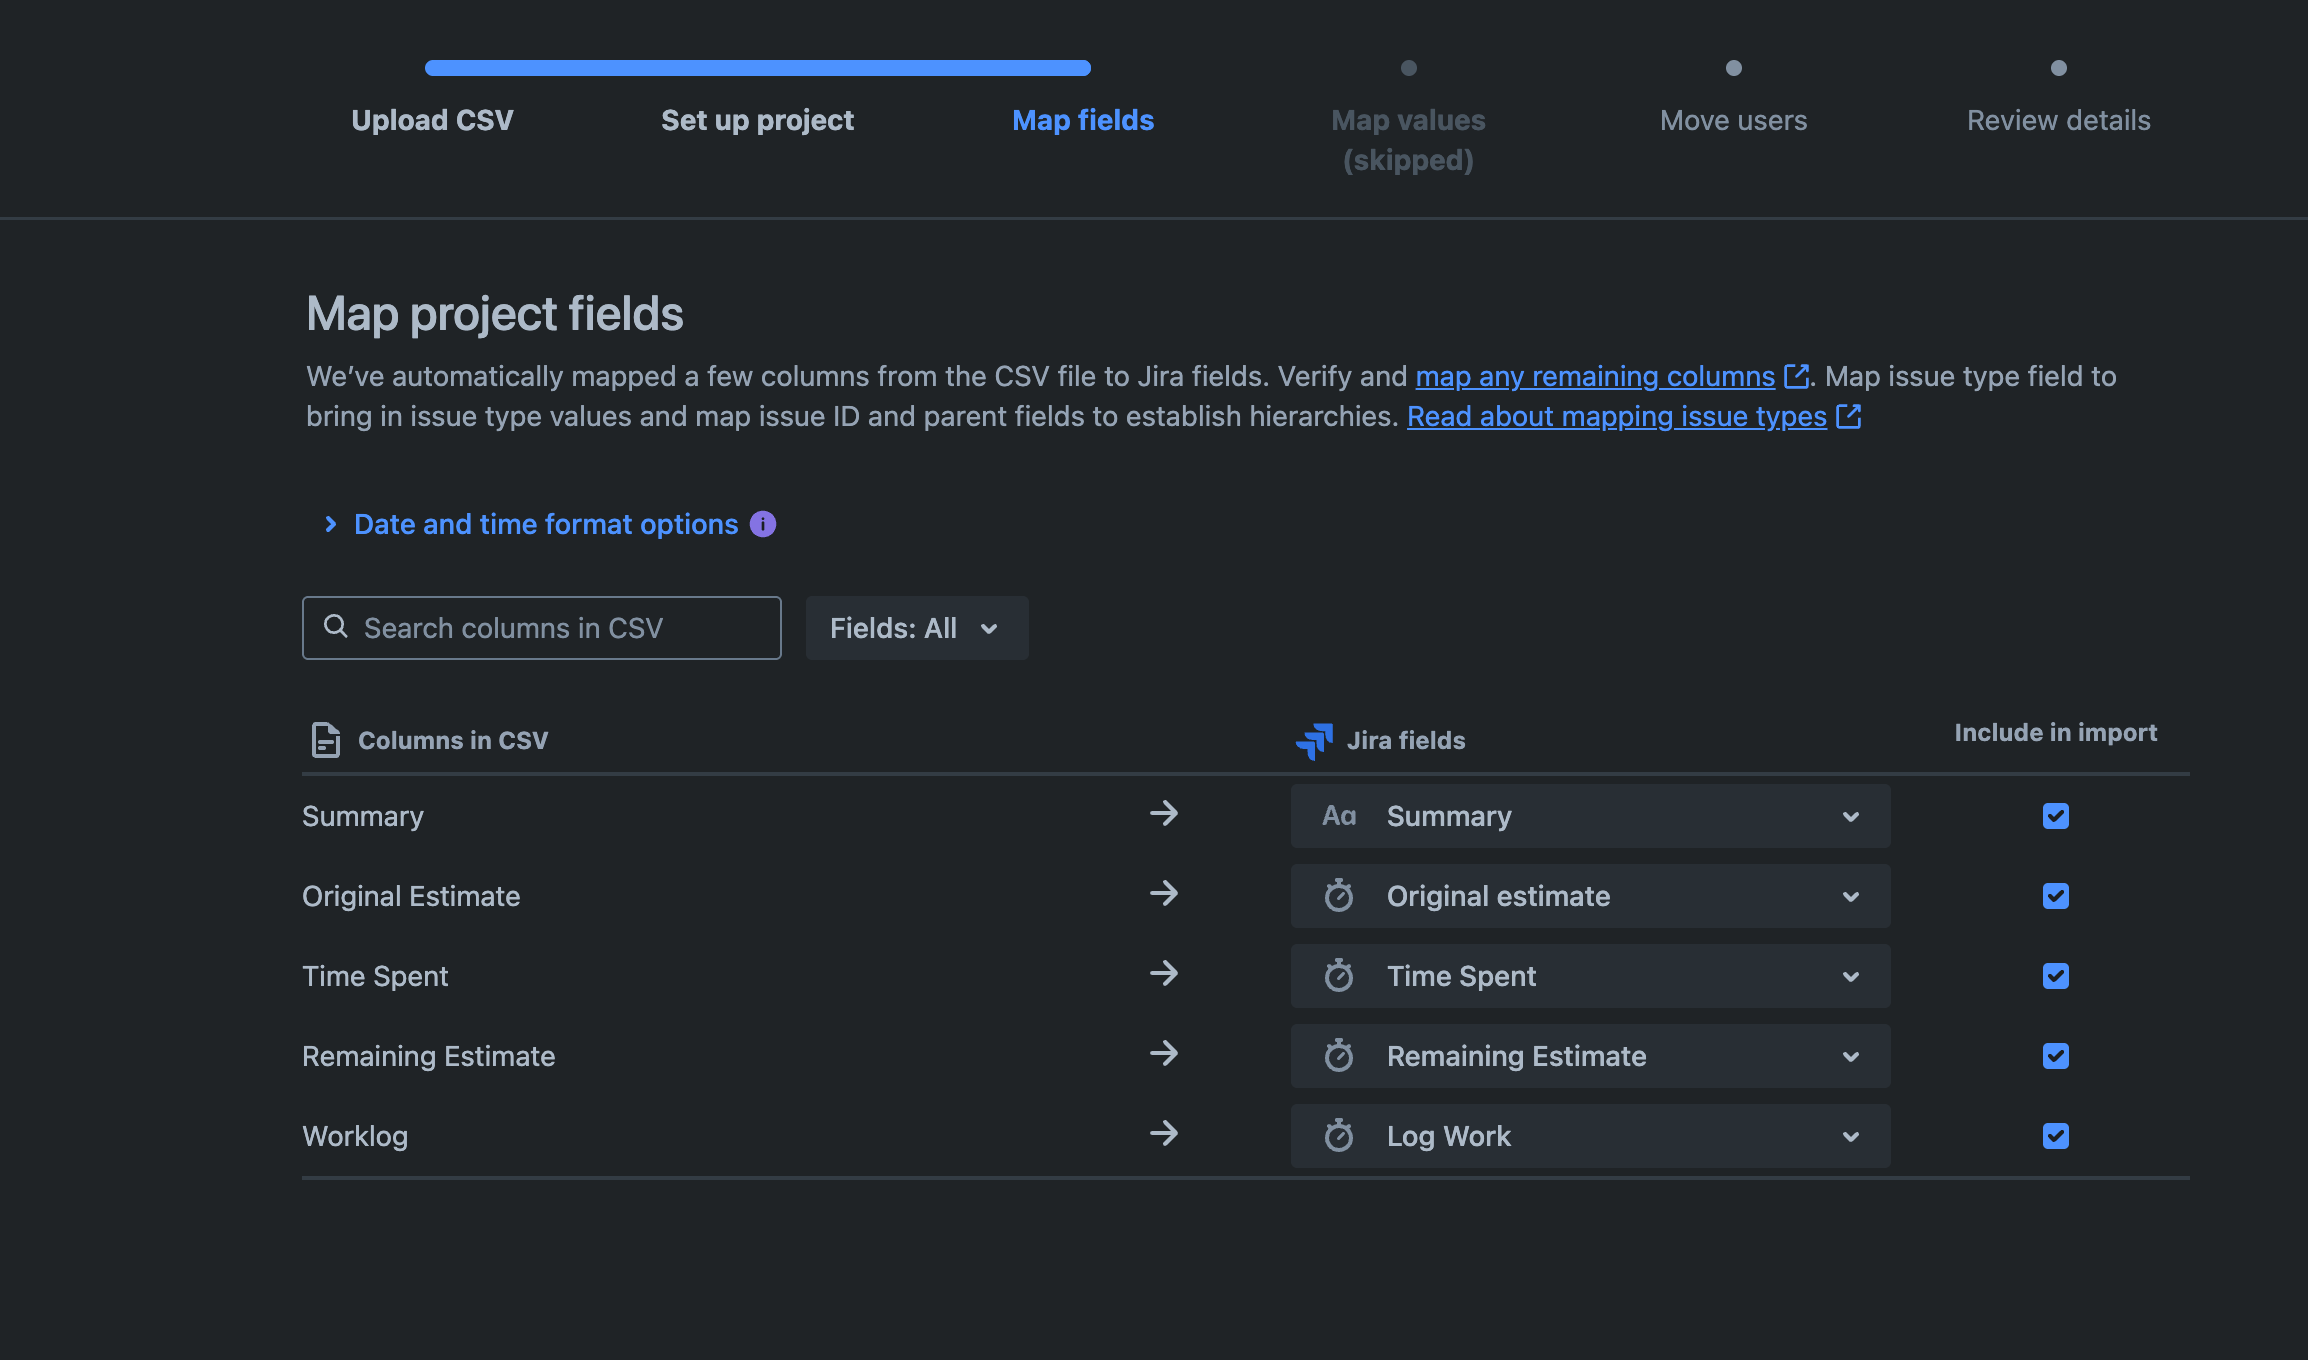Click the magnifier icon in search box

tap(336, 627)
